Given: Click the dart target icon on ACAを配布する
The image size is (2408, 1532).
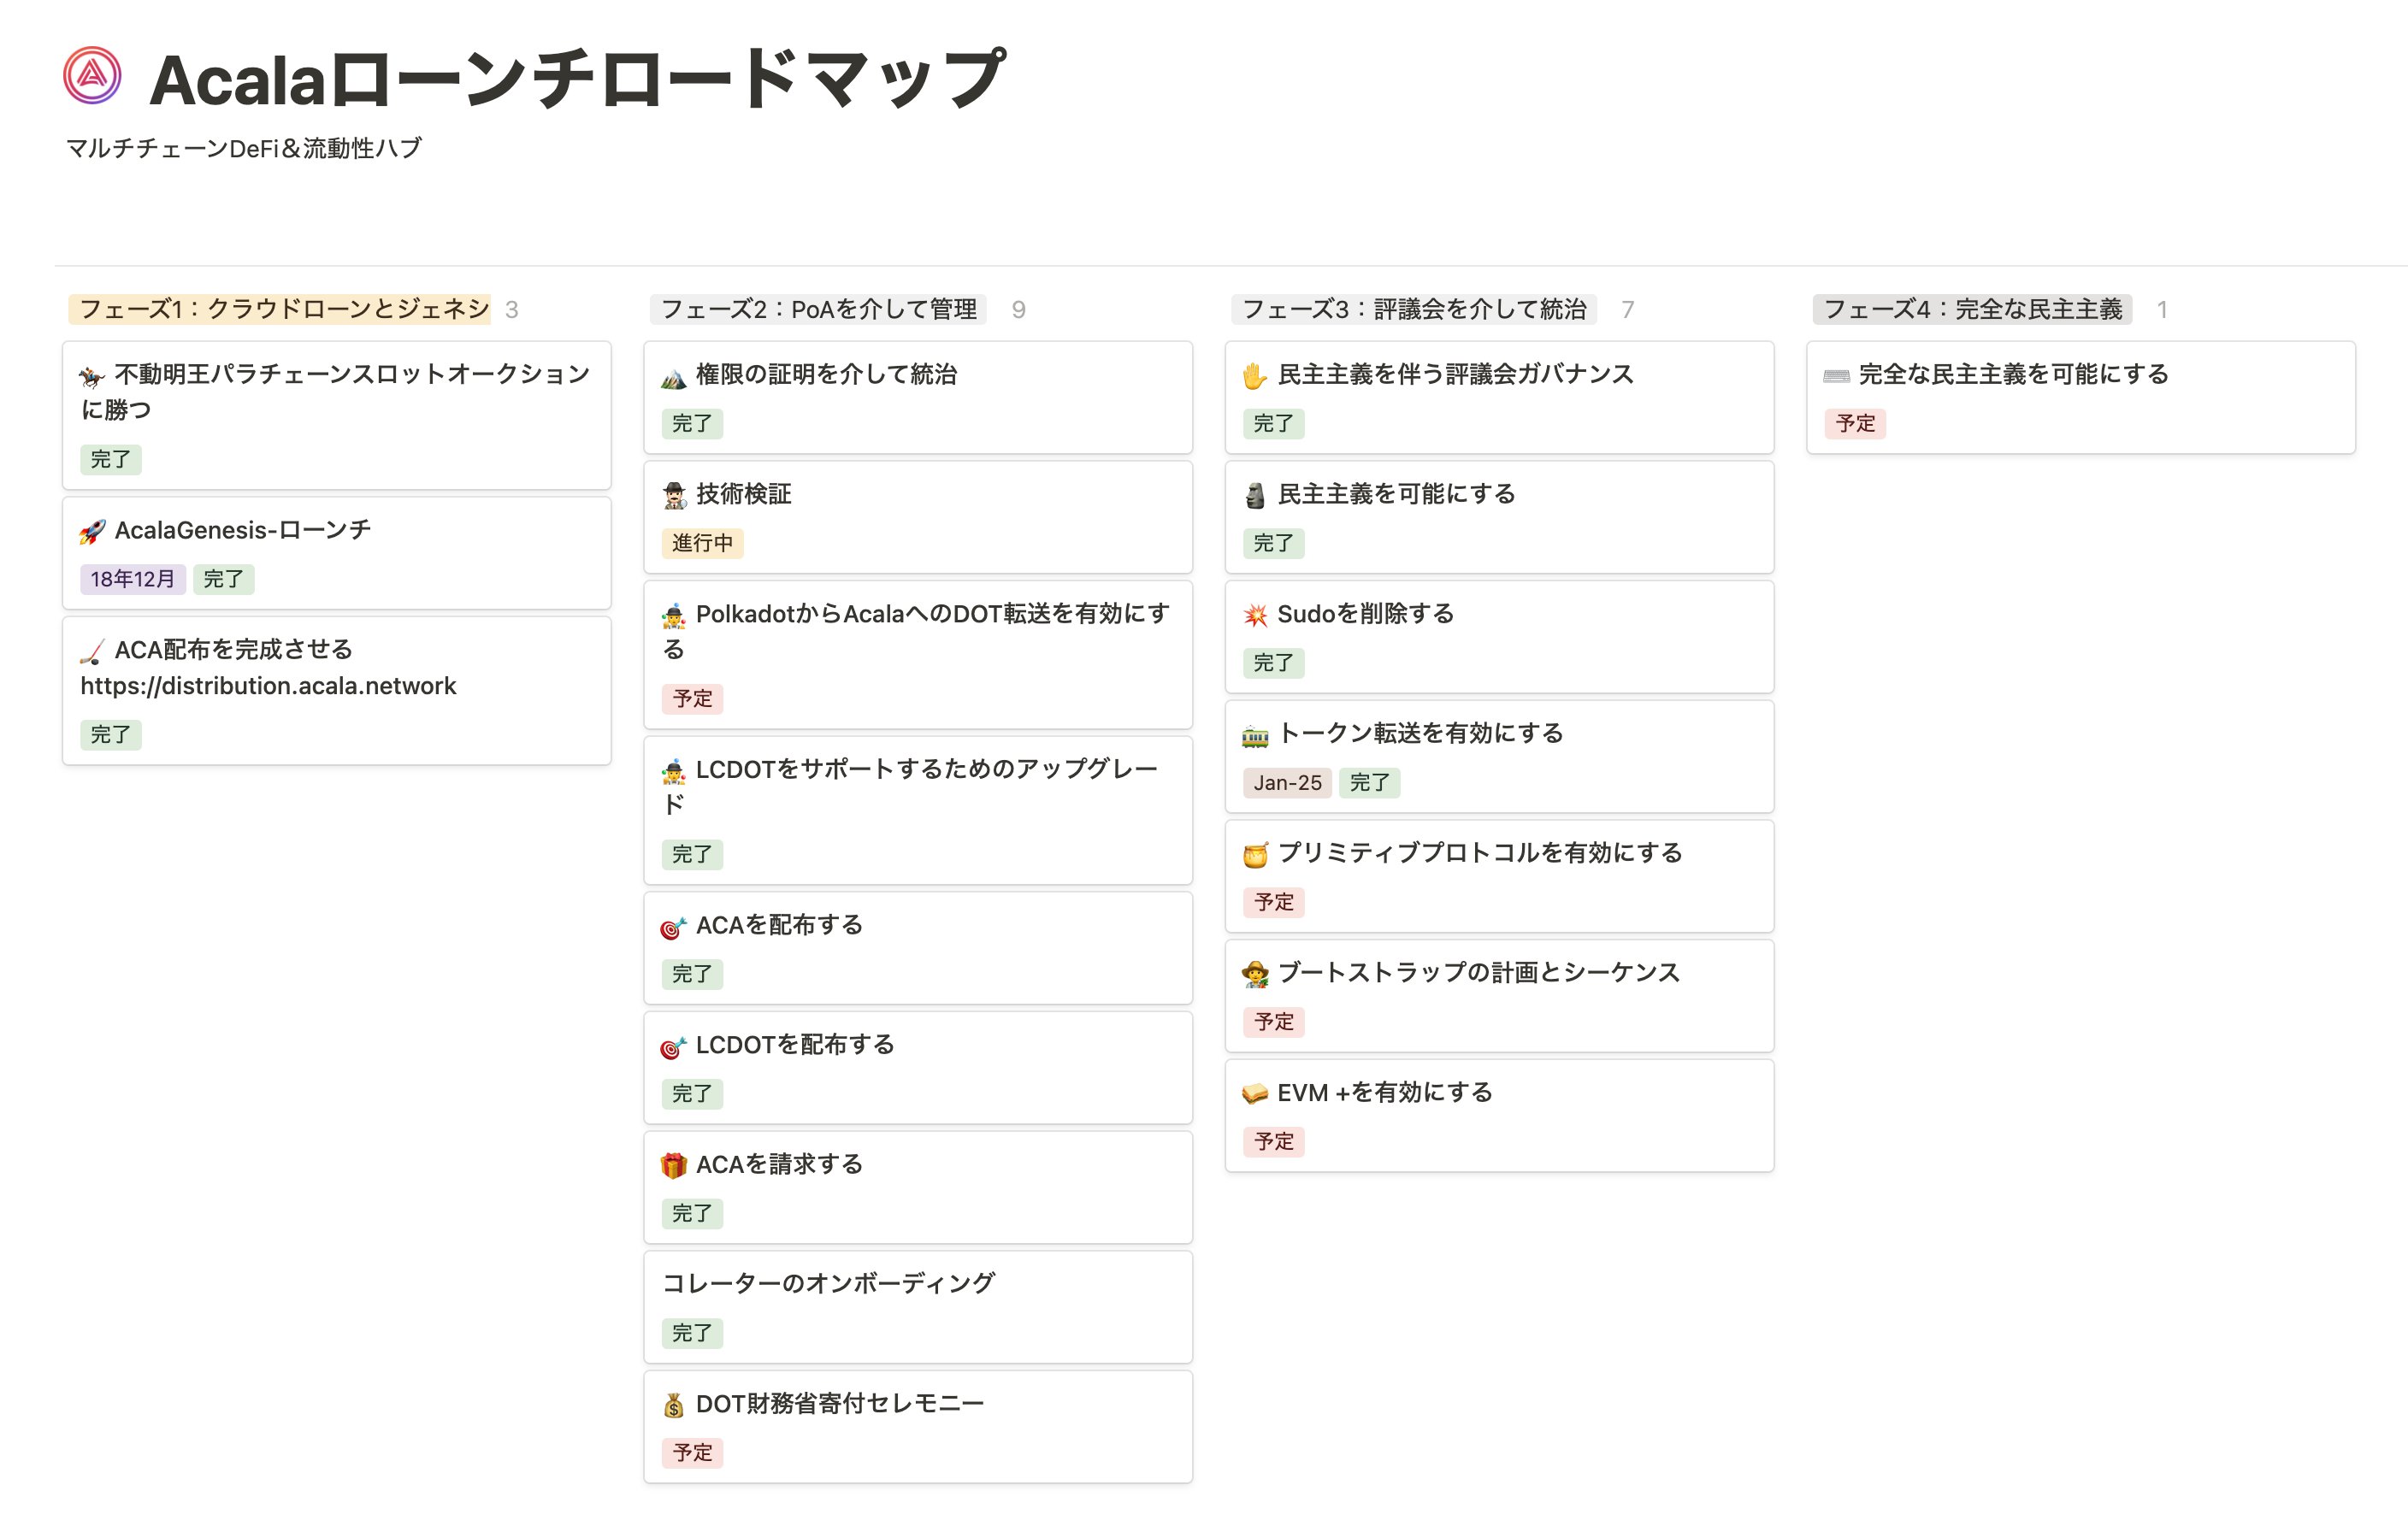Looking at the screenshot, I should click(x=674, y=927).
